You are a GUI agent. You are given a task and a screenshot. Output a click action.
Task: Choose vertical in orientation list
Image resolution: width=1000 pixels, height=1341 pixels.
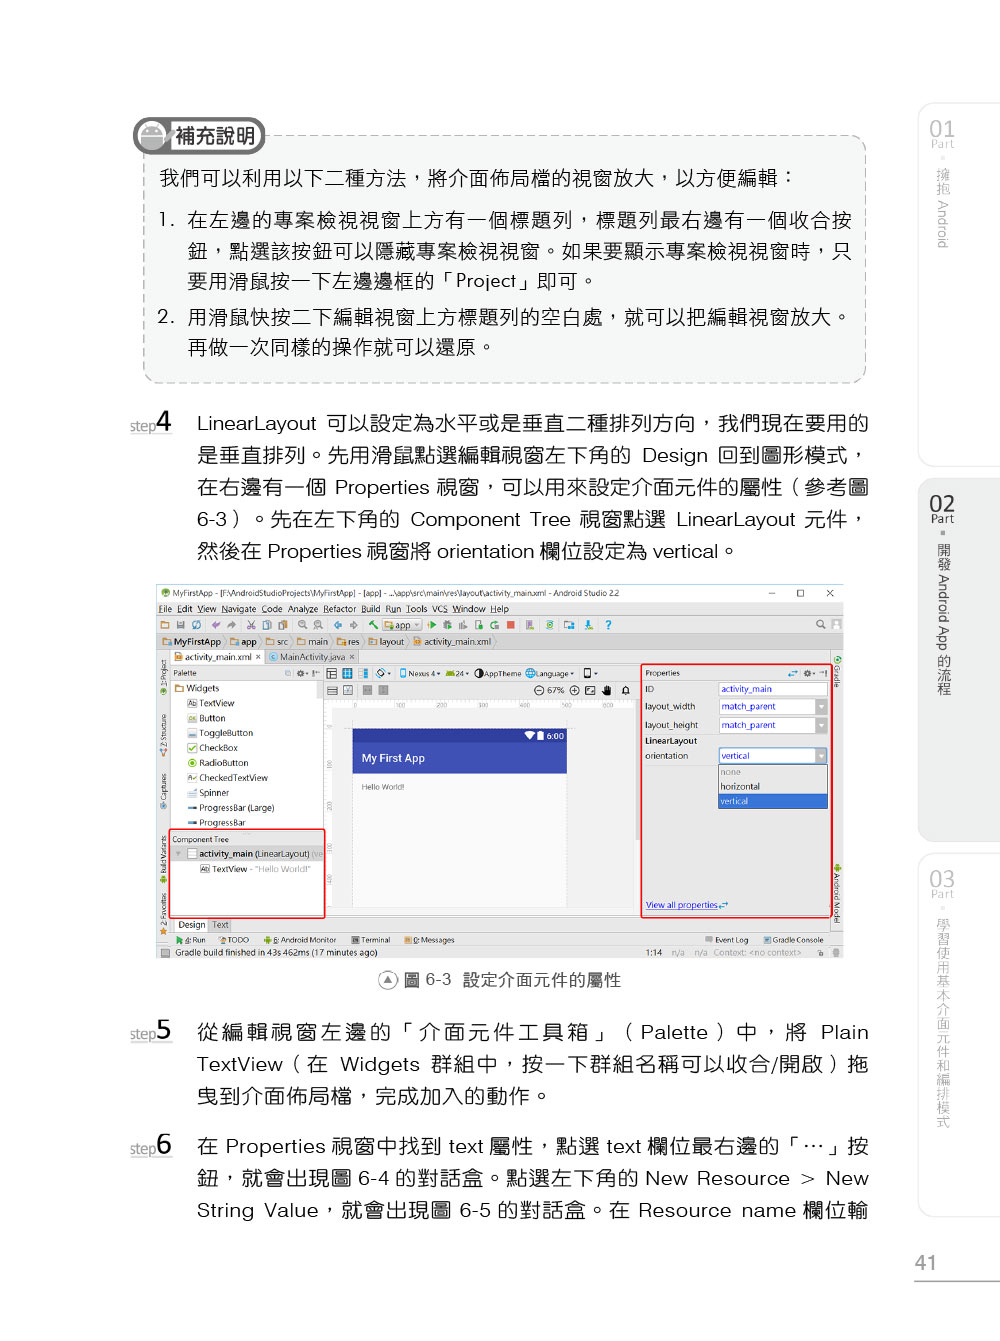pyautogui.click(x=773, y=801)
